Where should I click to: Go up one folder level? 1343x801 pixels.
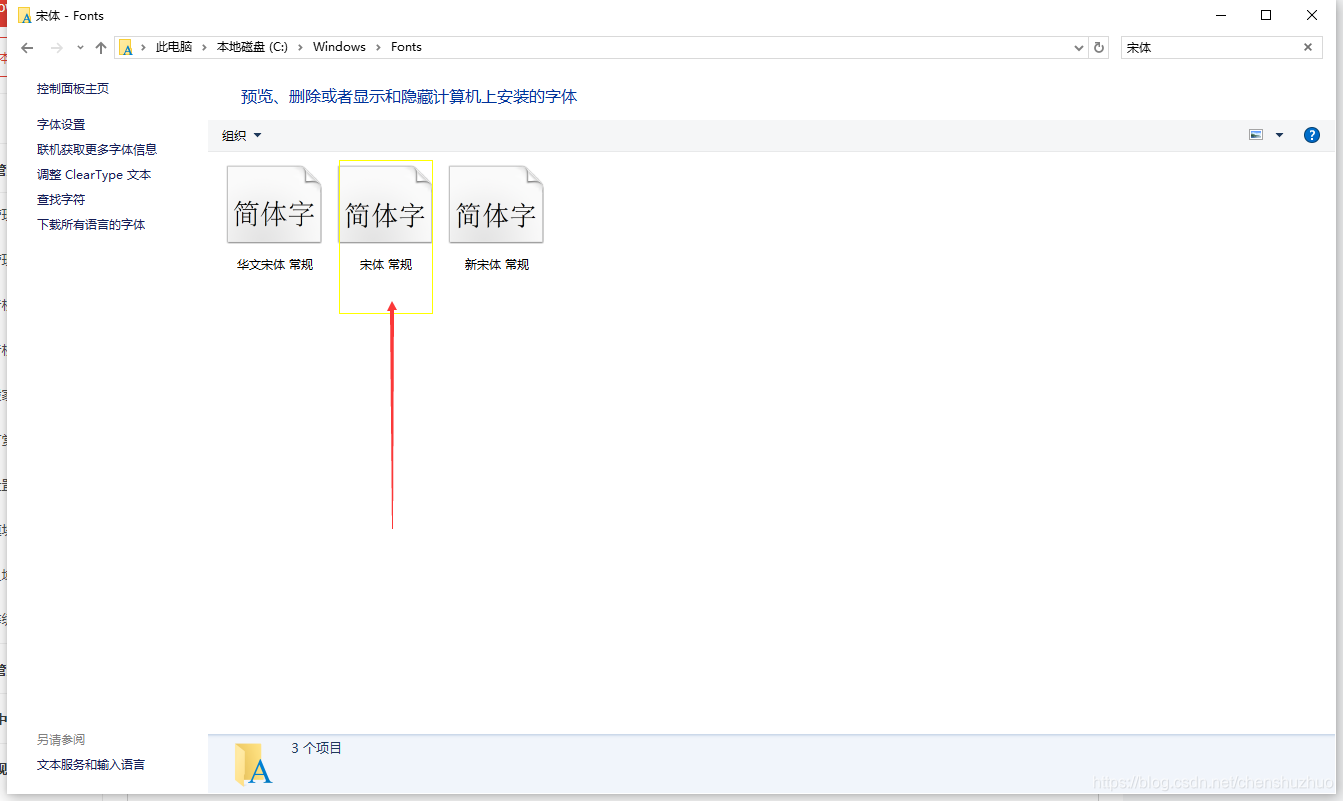point(101,48)
